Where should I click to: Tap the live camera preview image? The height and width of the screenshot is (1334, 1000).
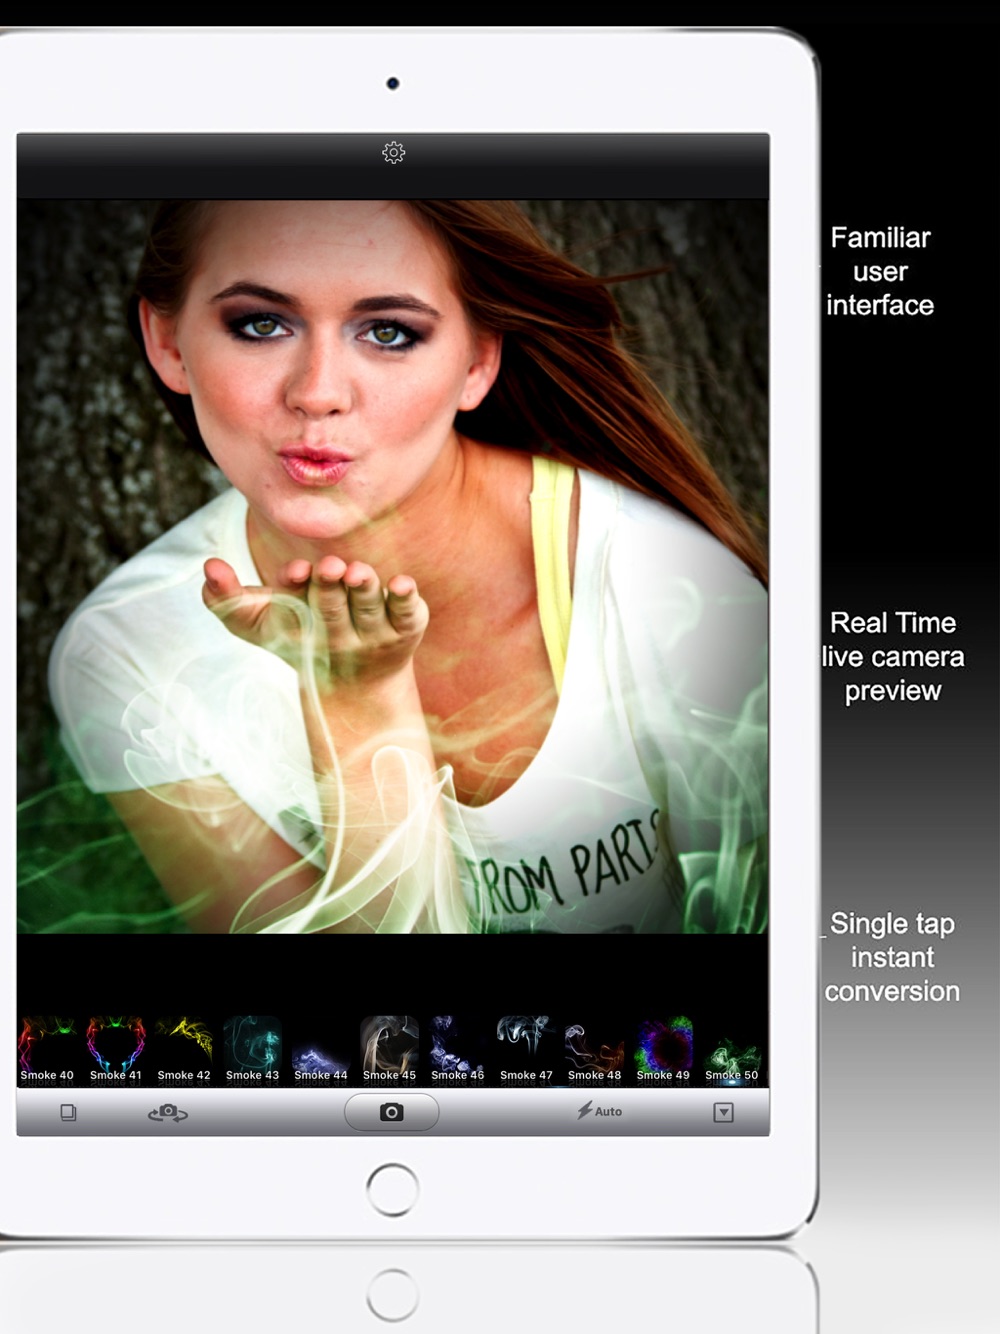tap(393, 566)
